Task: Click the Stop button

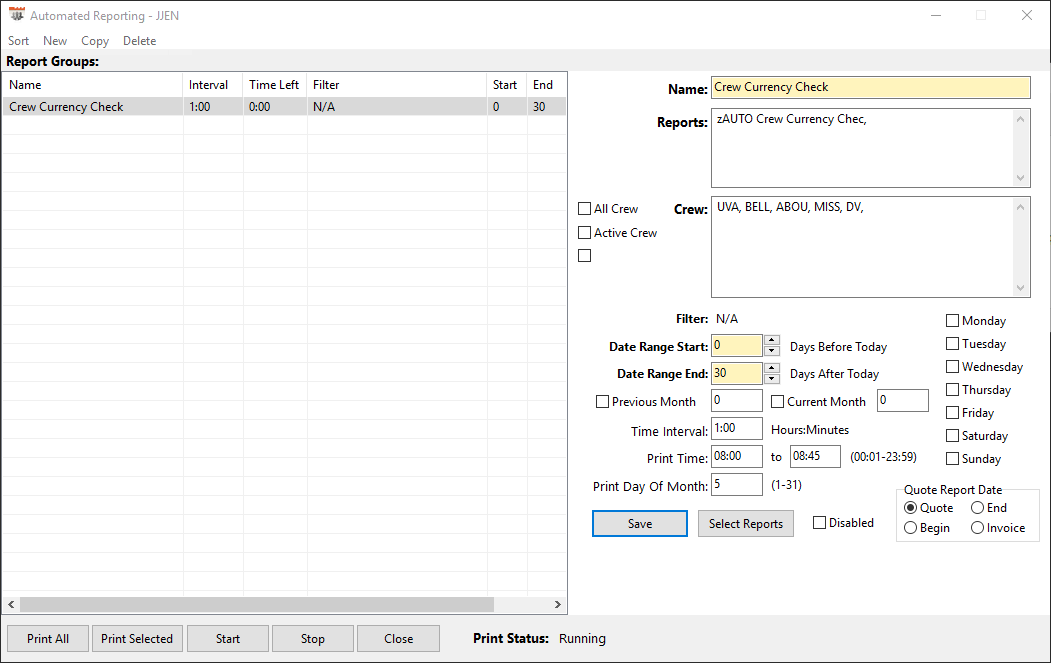Action: coord(312,639)
